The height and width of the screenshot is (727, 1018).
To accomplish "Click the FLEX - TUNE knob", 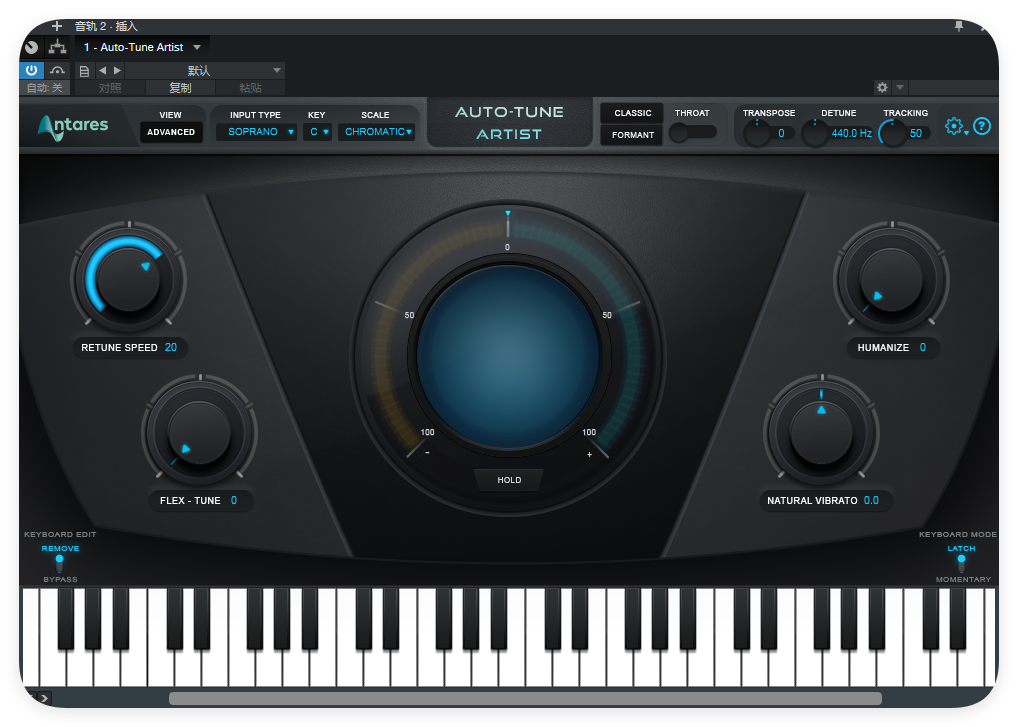I will click(x=199, y=433).
